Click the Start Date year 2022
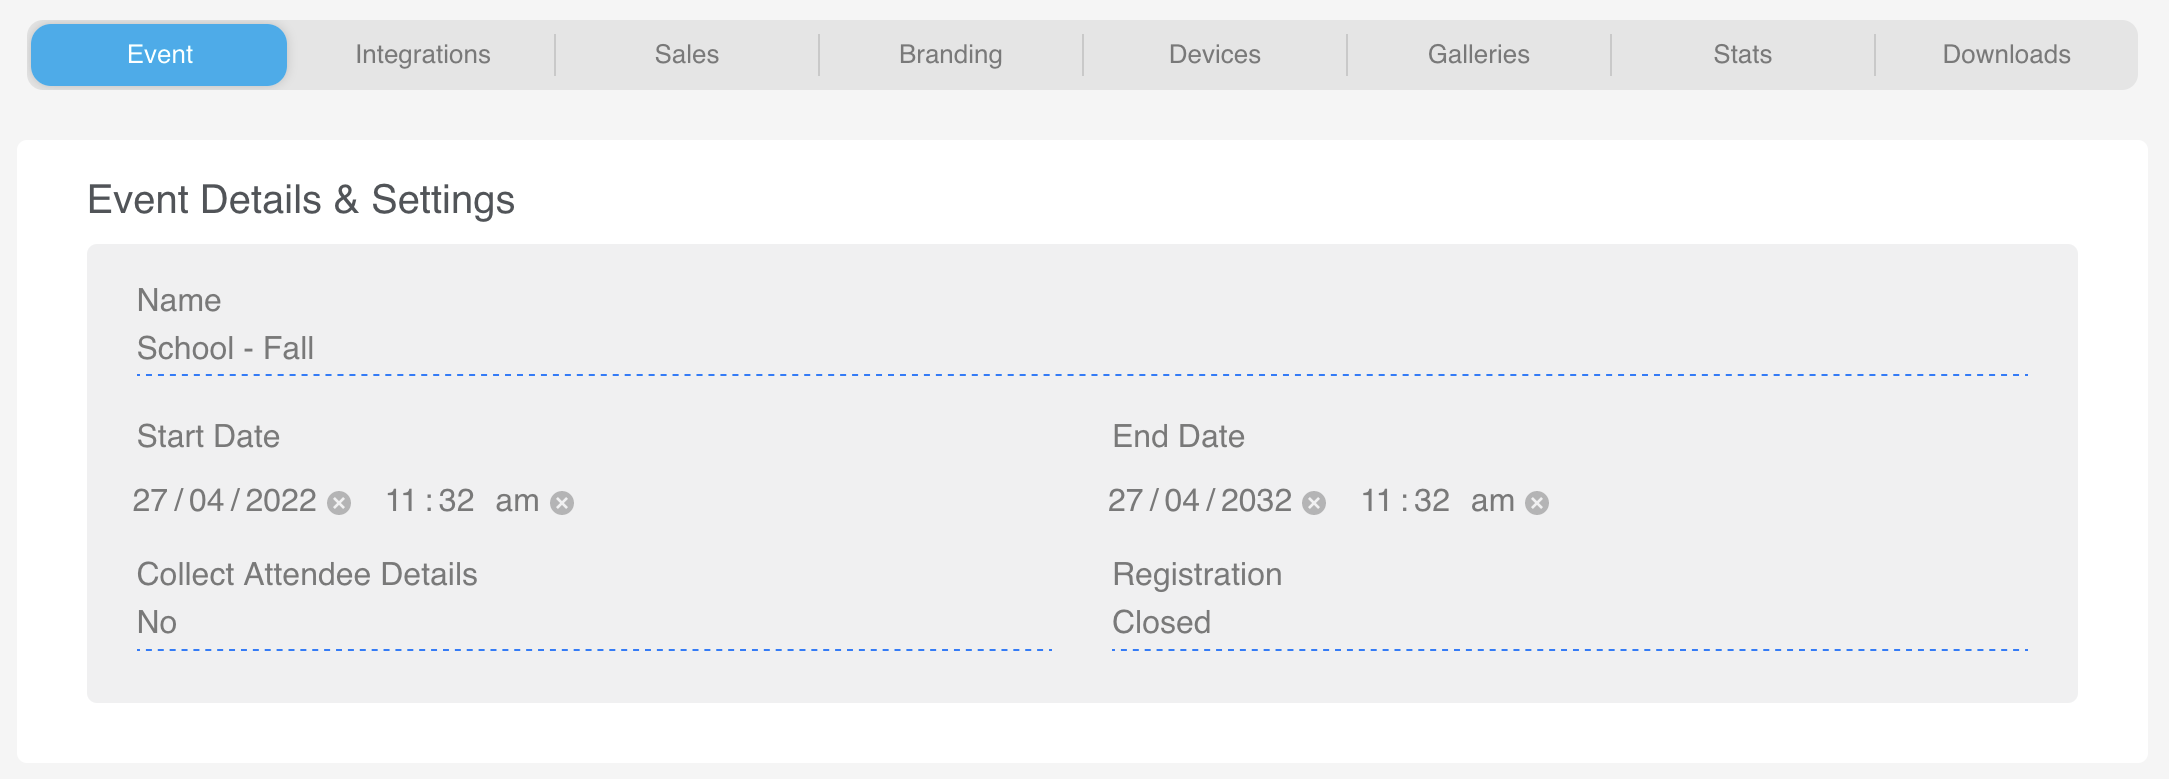Screen dimensions: 2169x779 pyautogui.click(x=281, y=501)
